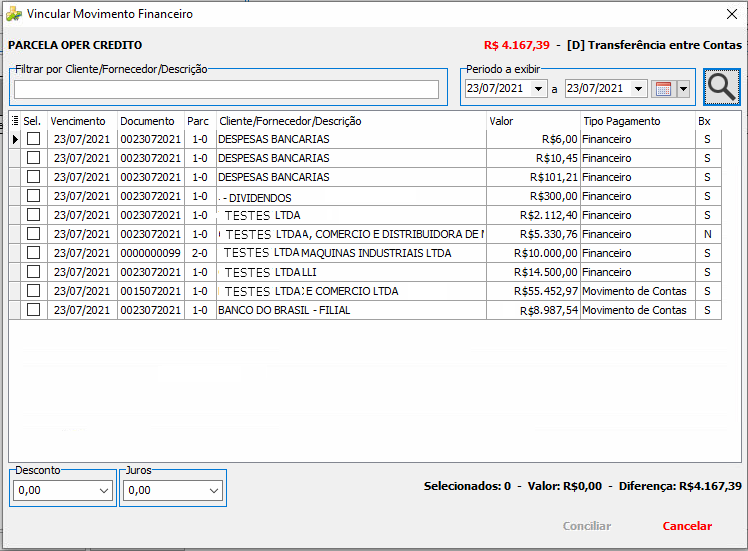Click the value R$10.000,00
The width and height of the screenshot is (748, 551).
click(546, 253)
